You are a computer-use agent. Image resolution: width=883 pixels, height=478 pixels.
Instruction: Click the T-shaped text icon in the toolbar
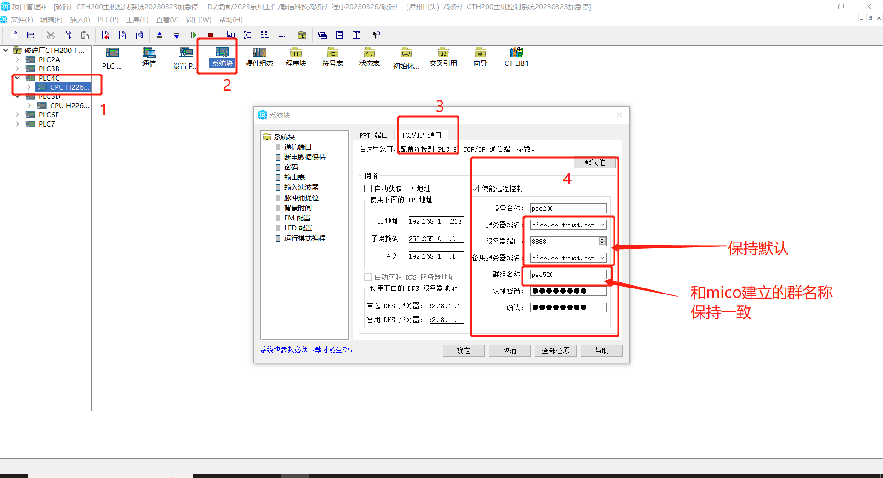[356, 35]
